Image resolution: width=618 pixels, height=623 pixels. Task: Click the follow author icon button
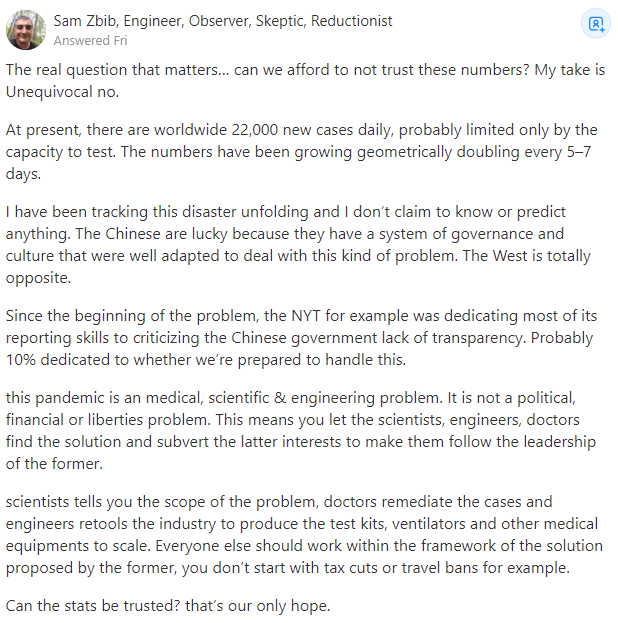coord(596,24)
